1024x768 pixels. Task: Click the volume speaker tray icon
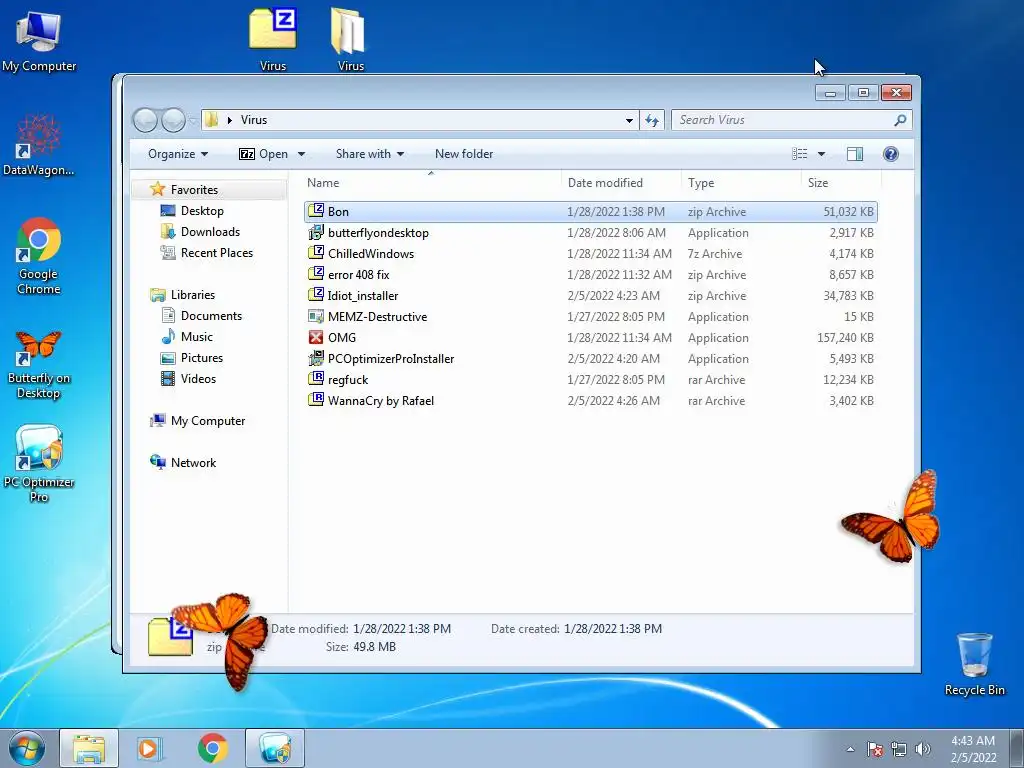click(x=922, y=749)
